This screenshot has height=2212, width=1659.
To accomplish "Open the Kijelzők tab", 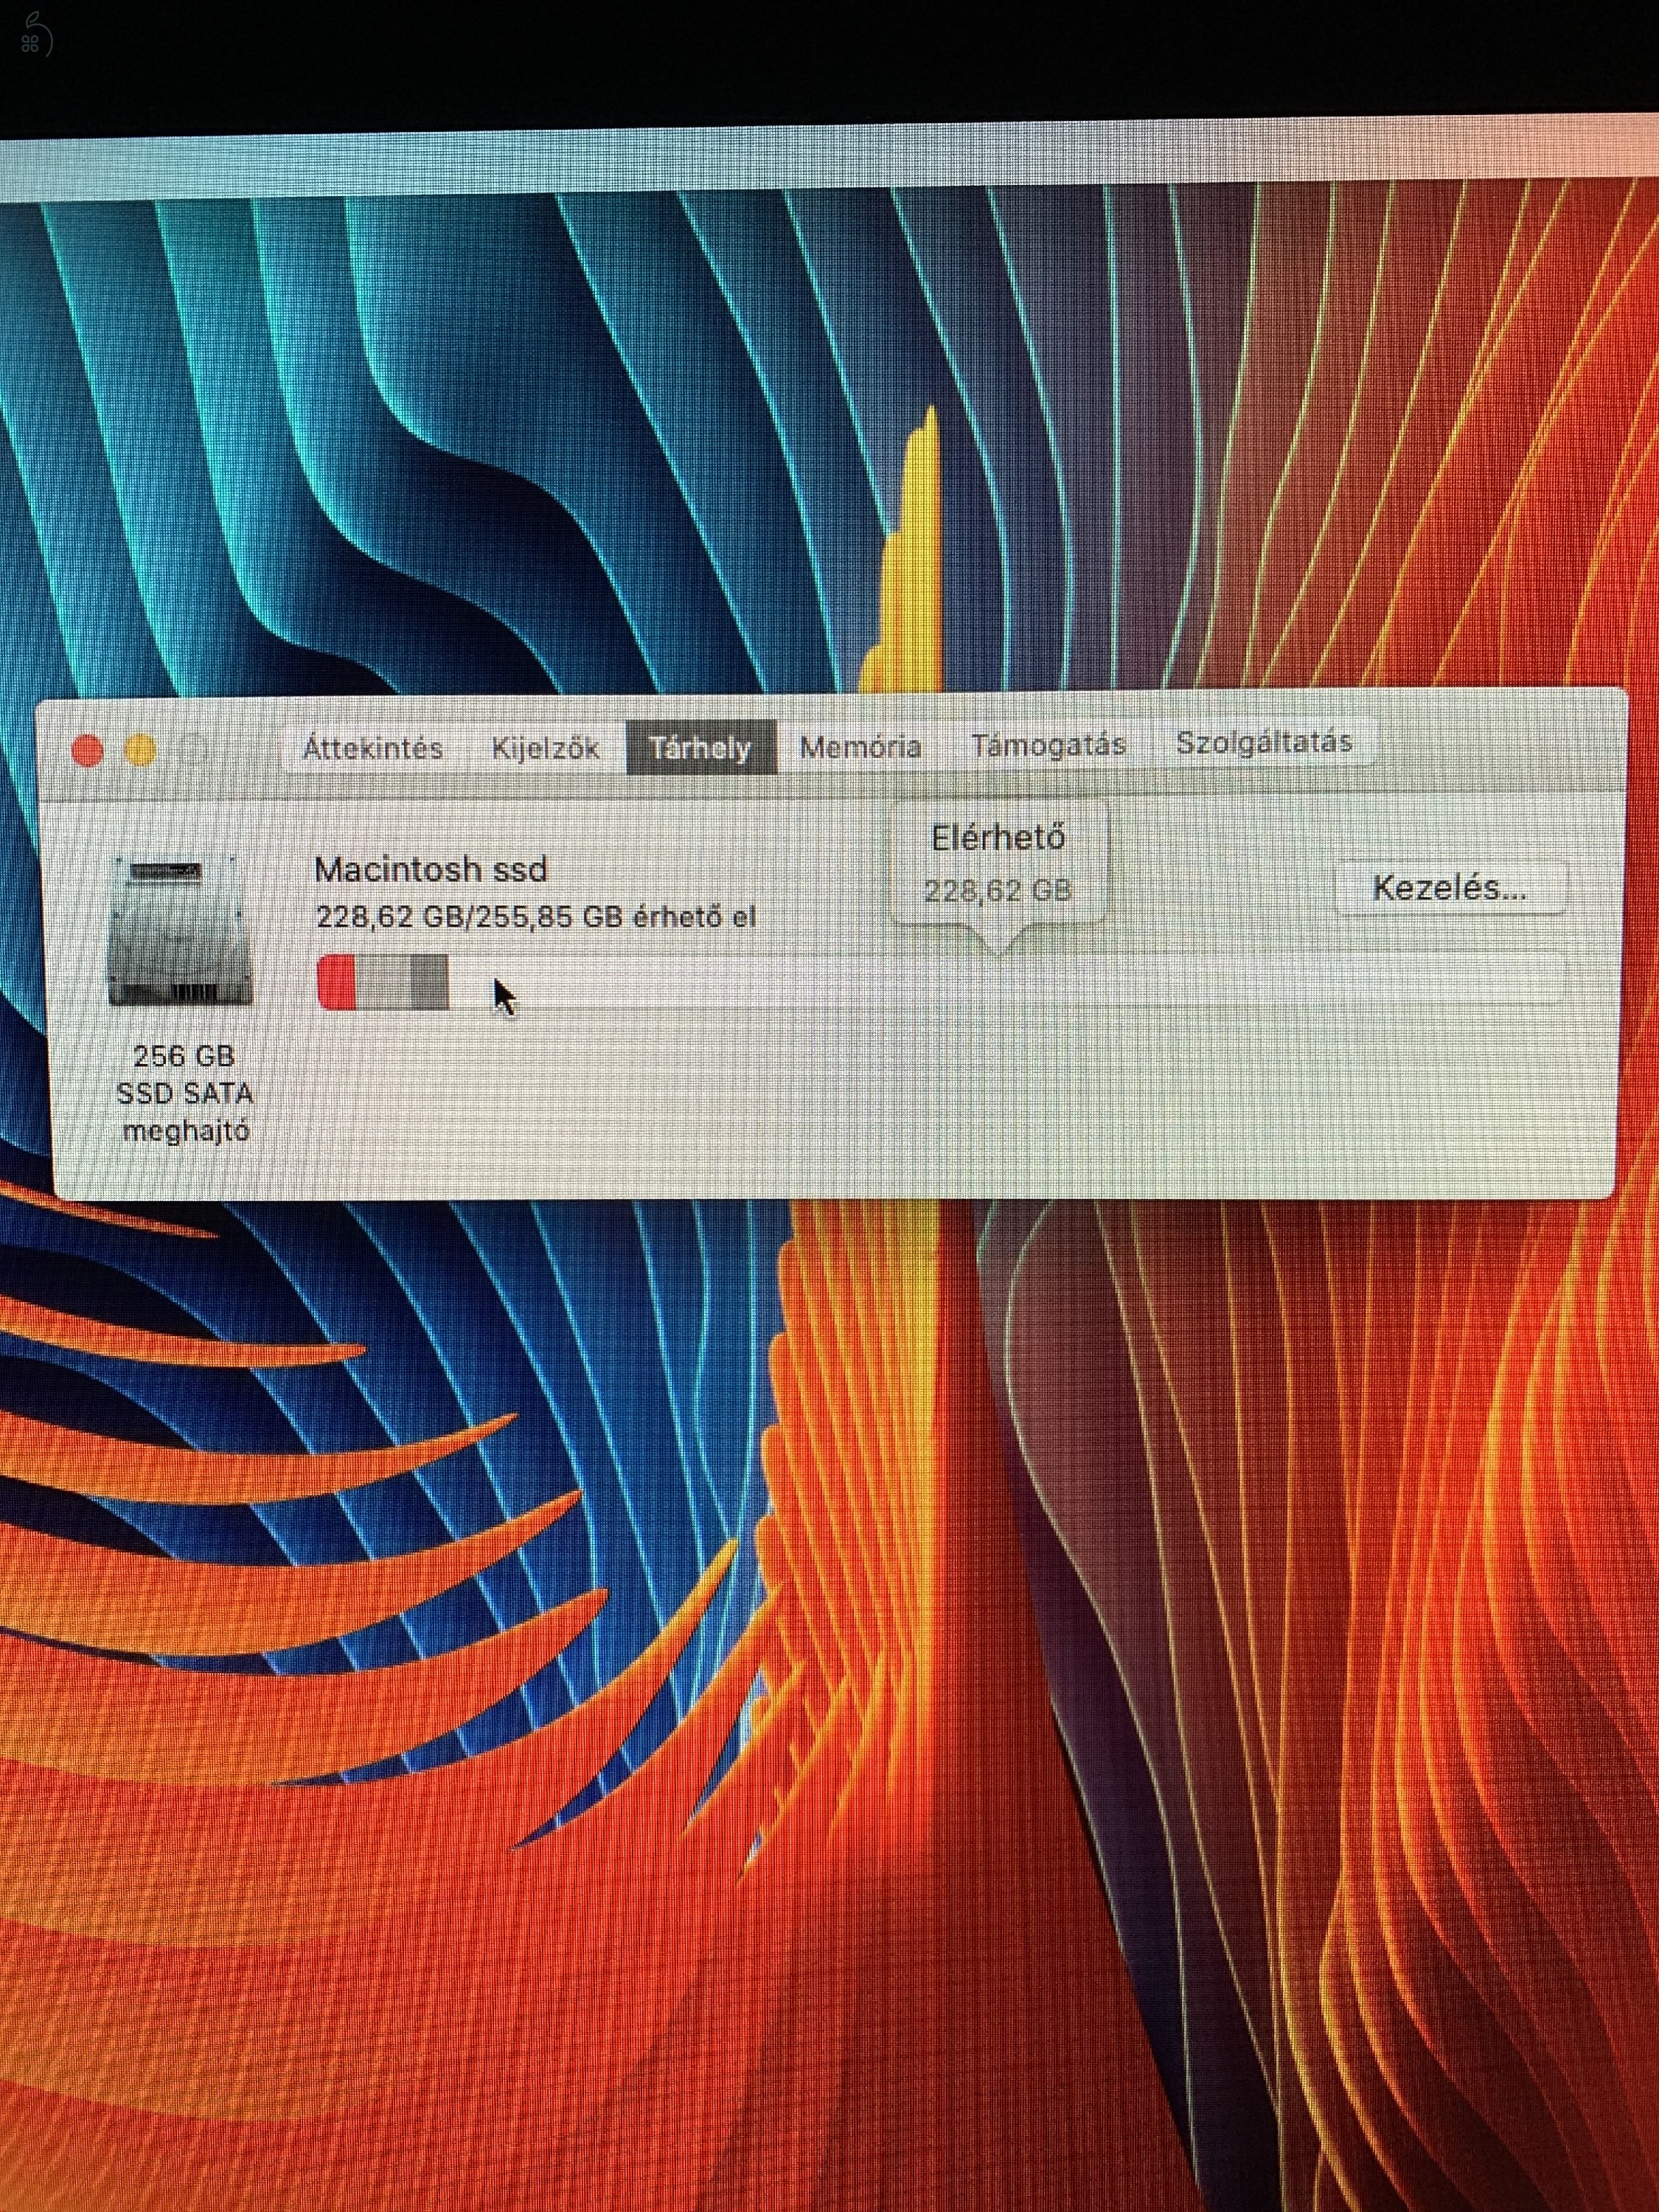I will [x=546, y=747].
